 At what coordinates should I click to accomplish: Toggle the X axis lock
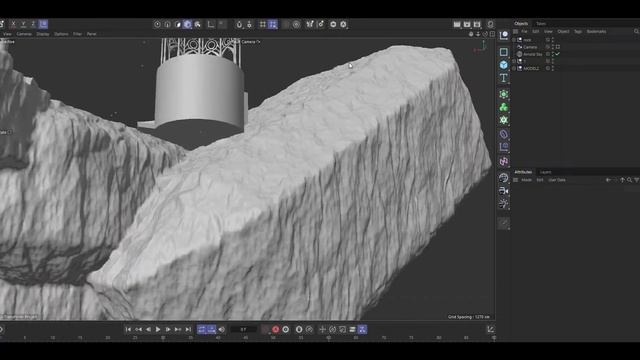point(13,24)
